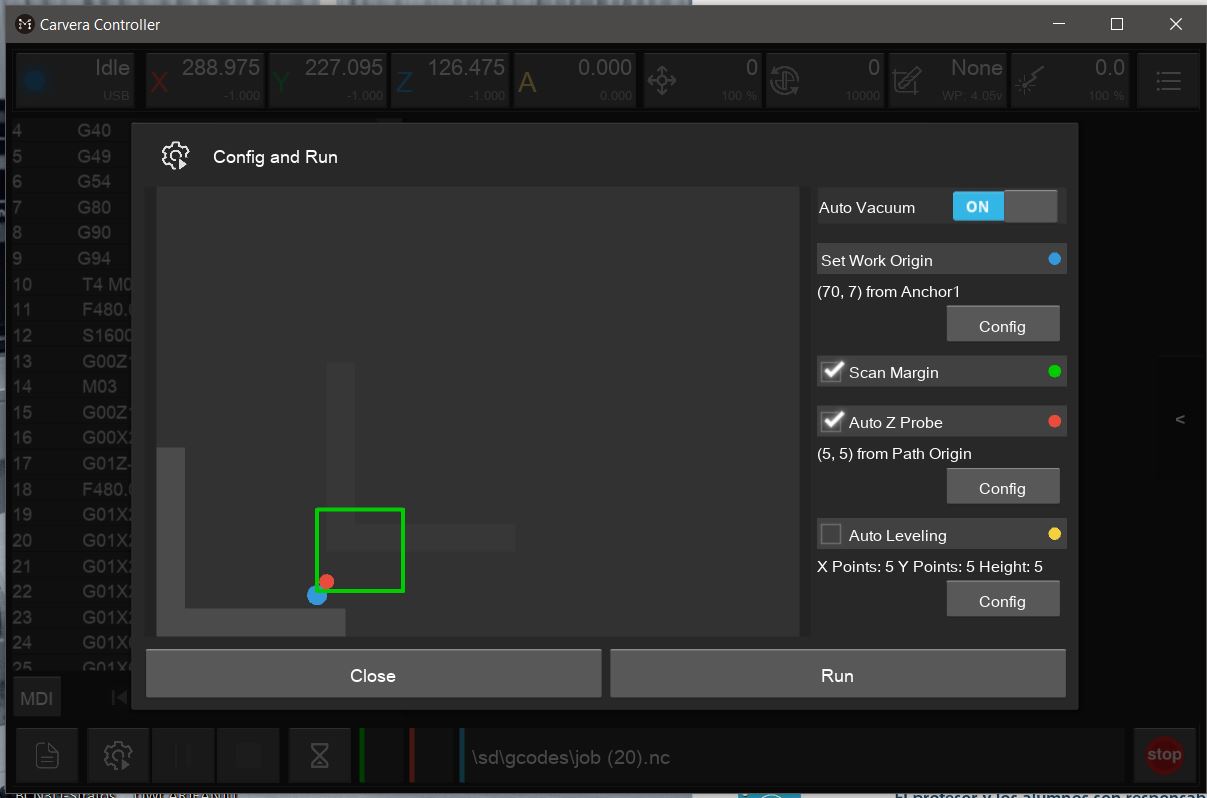Click 'X Points: 5 Y Points: 5 Height: 5' text

click(x=930, y=566)
